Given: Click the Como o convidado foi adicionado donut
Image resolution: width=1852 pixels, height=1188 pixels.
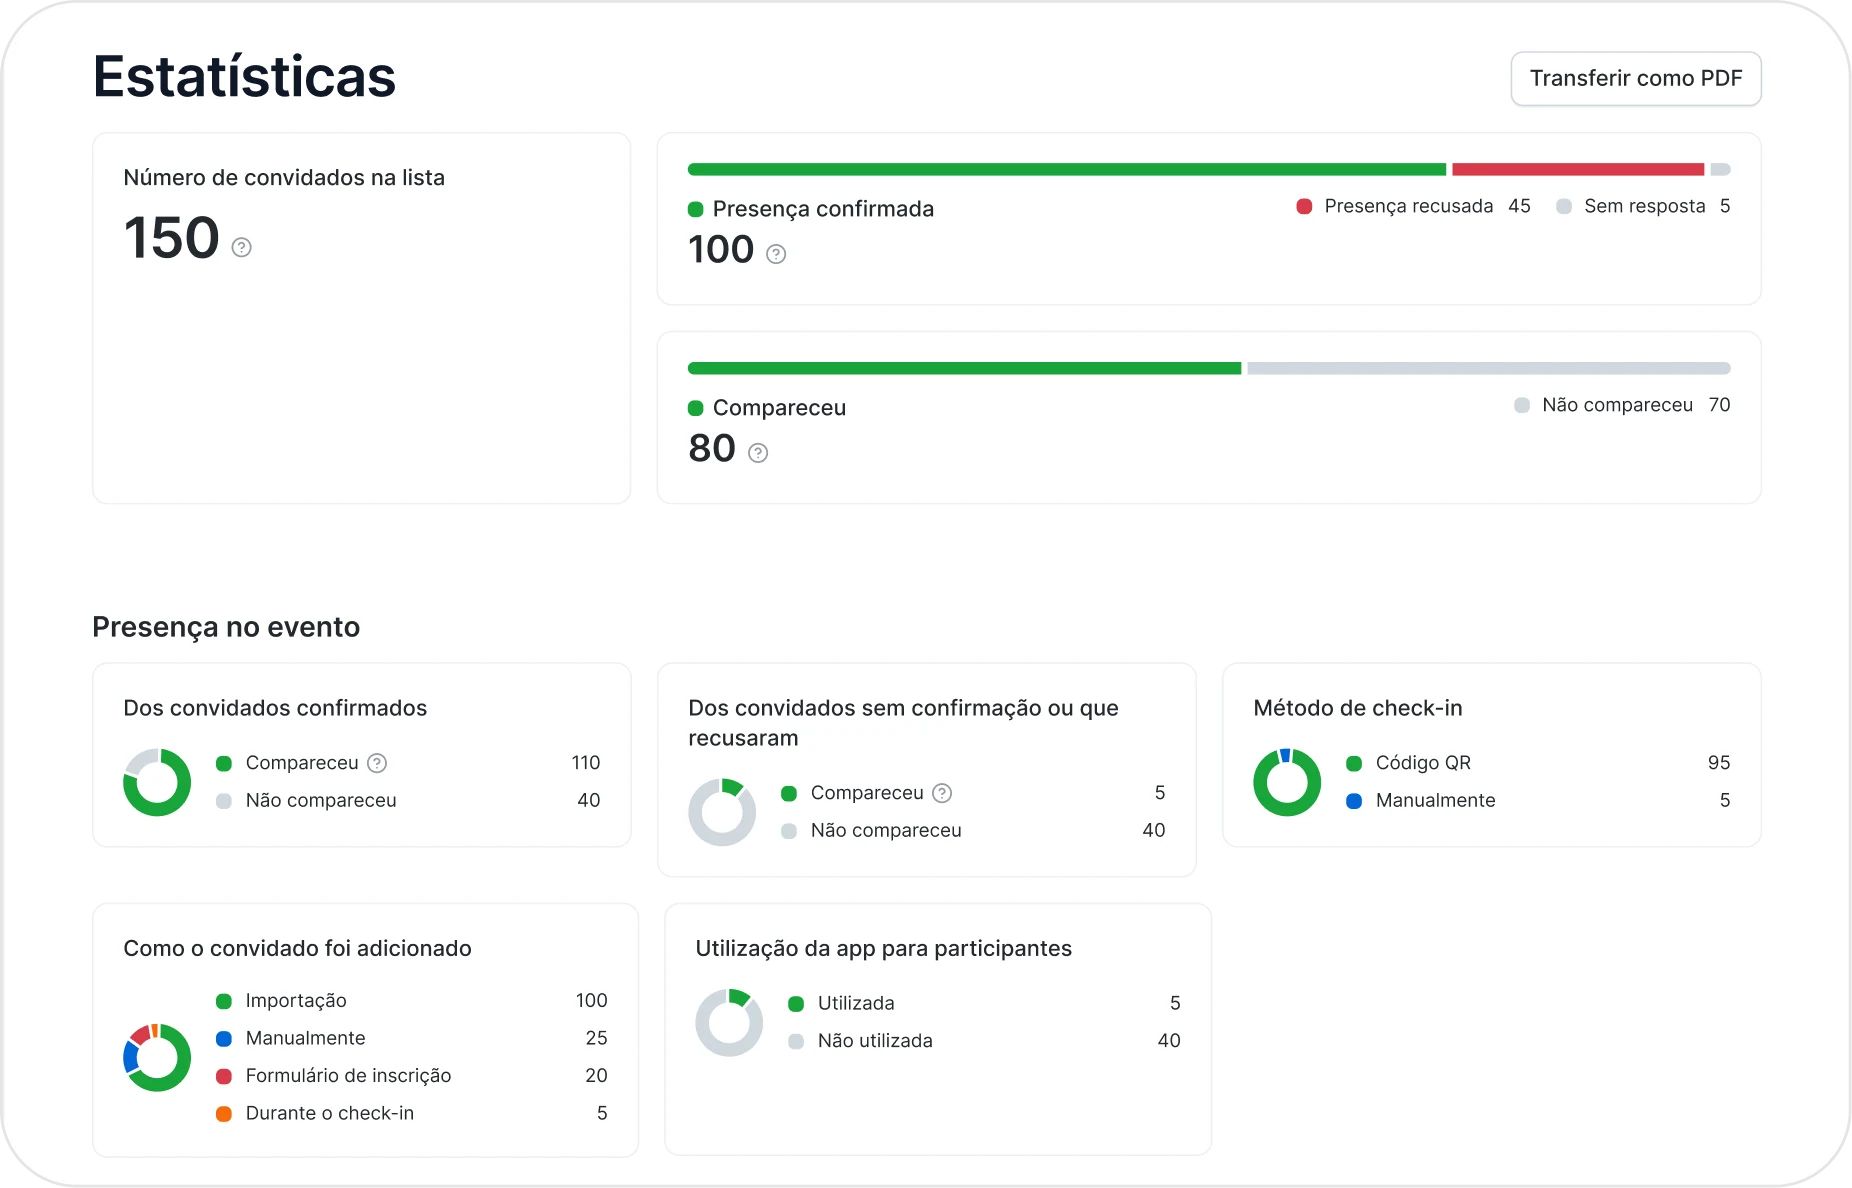Looking at the screenshot, I should point(157,1057).
